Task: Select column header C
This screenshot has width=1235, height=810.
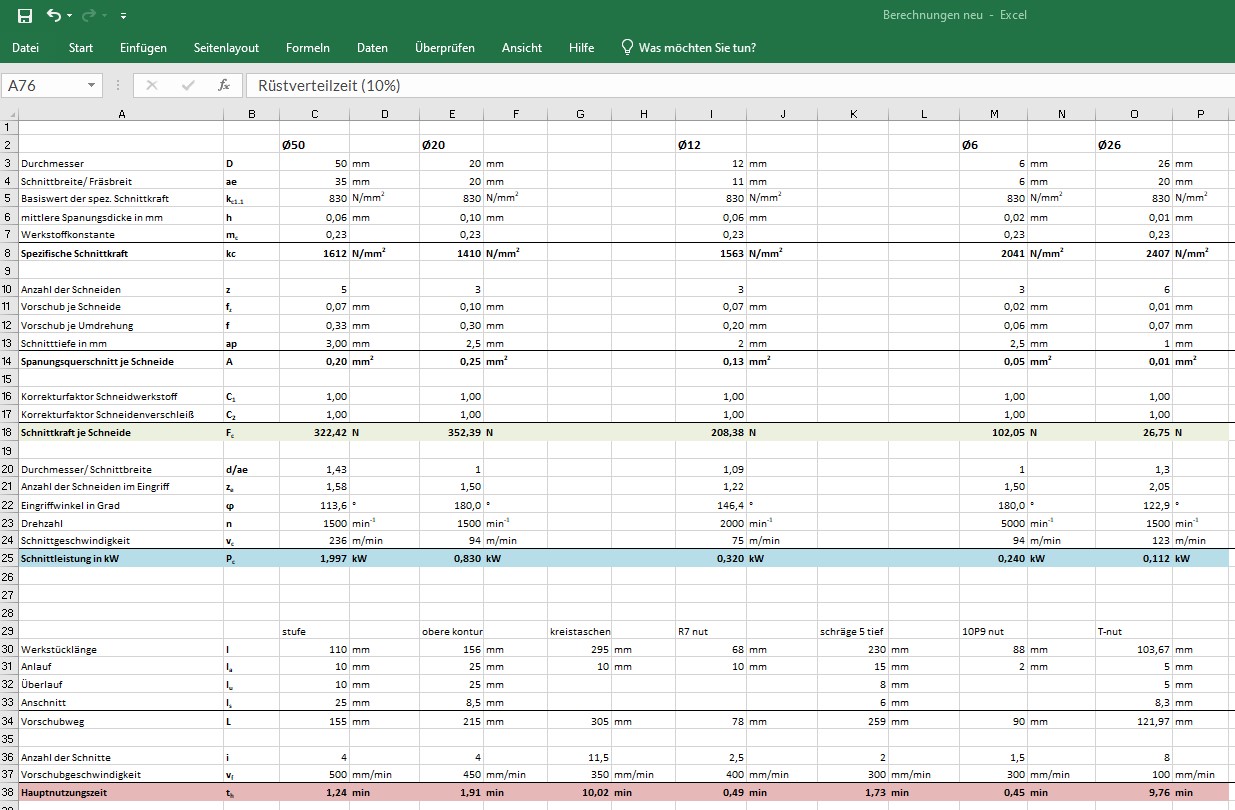Action: tap(315, 114)
